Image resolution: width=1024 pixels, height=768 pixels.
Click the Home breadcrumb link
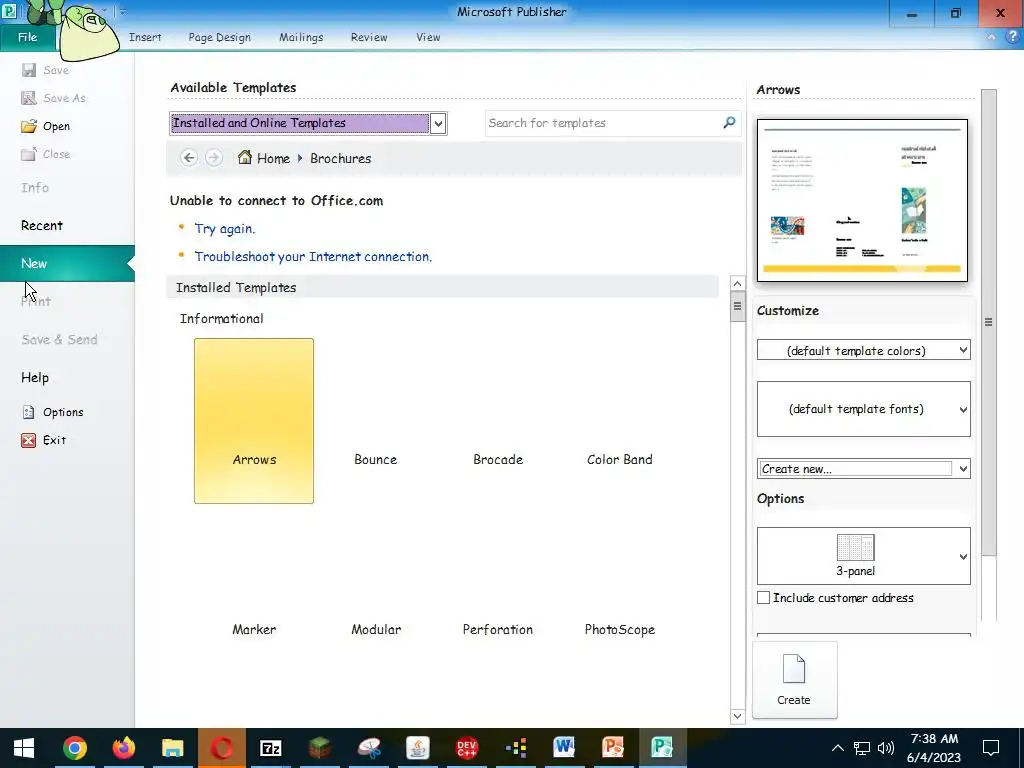click(273, 158)
